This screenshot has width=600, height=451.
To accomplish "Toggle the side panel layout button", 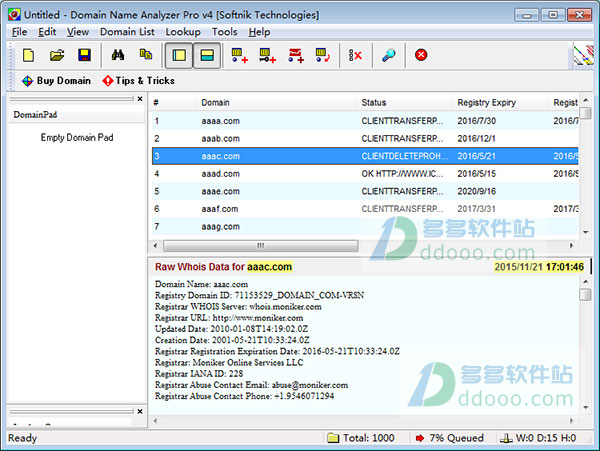I will (x=179, y=55).
